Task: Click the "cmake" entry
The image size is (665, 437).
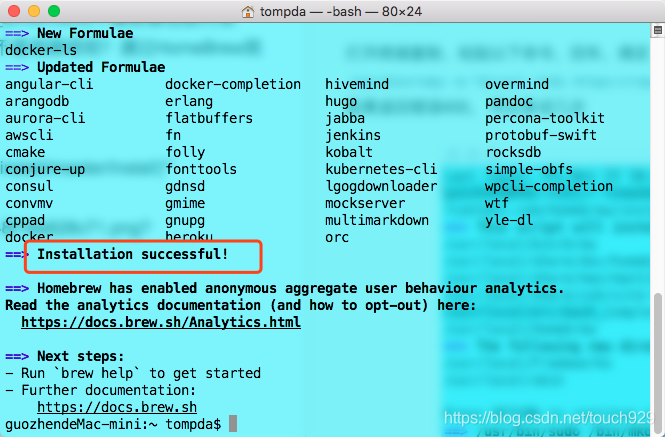Action: [x=25, y=152]
